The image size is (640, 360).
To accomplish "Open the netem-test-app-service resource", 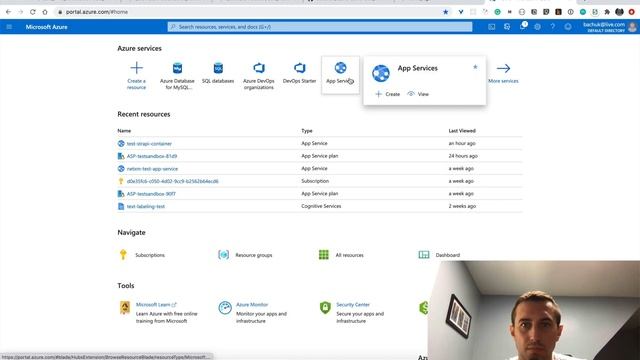I will (x=152, y=169).
